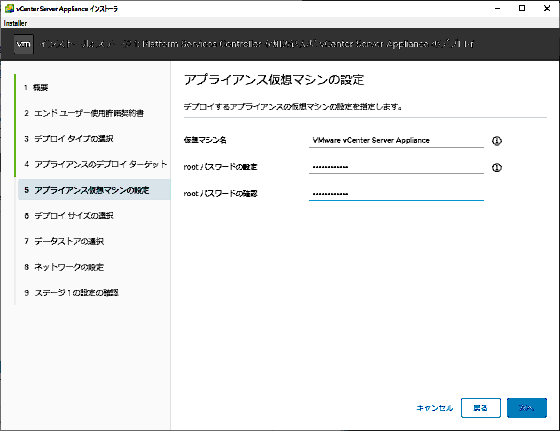Click the 仮想マシン名 label
The width and height of the screenshot is (560, 431).
tap(205, 140)
